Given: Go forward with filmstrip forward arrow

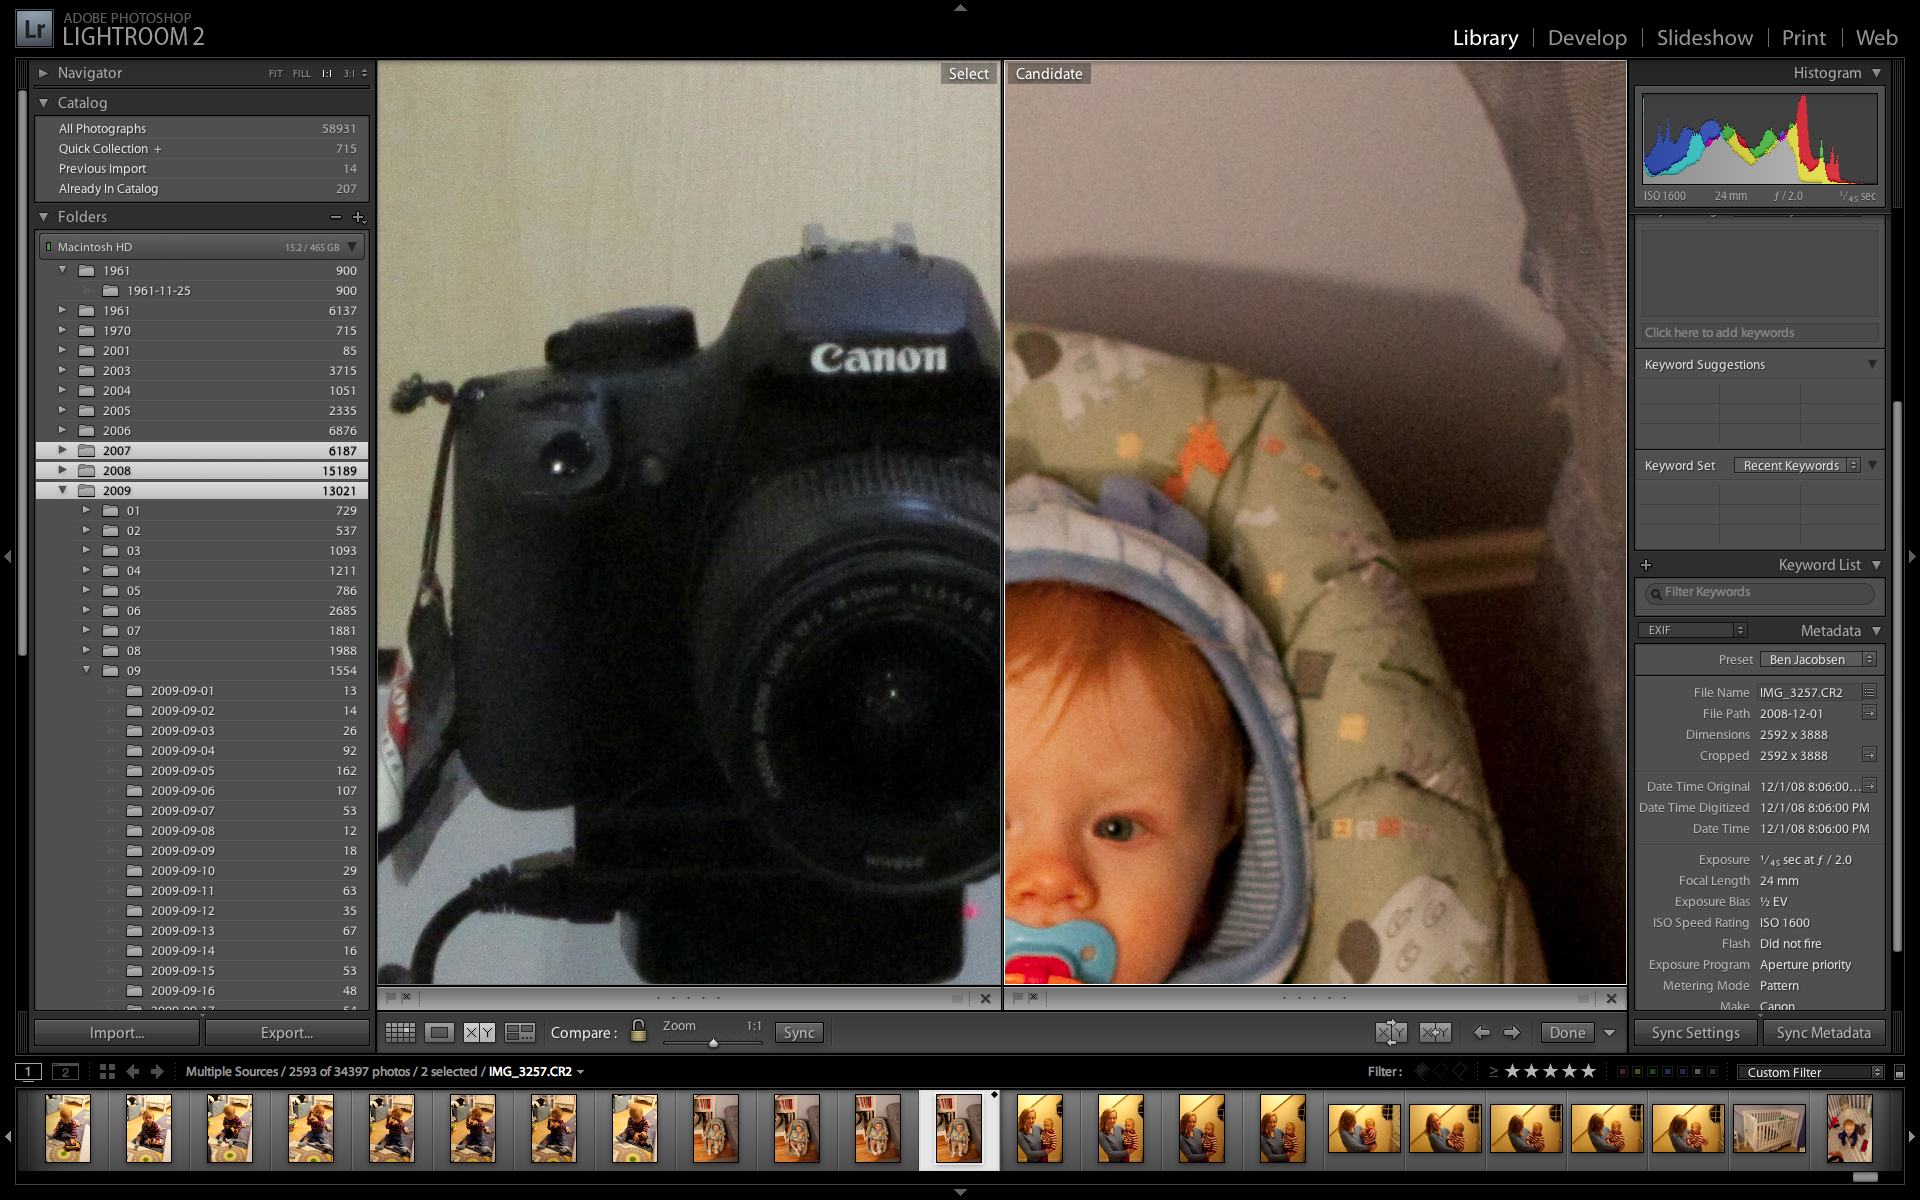Looking at the screenshot, I should pos(157,1071).
